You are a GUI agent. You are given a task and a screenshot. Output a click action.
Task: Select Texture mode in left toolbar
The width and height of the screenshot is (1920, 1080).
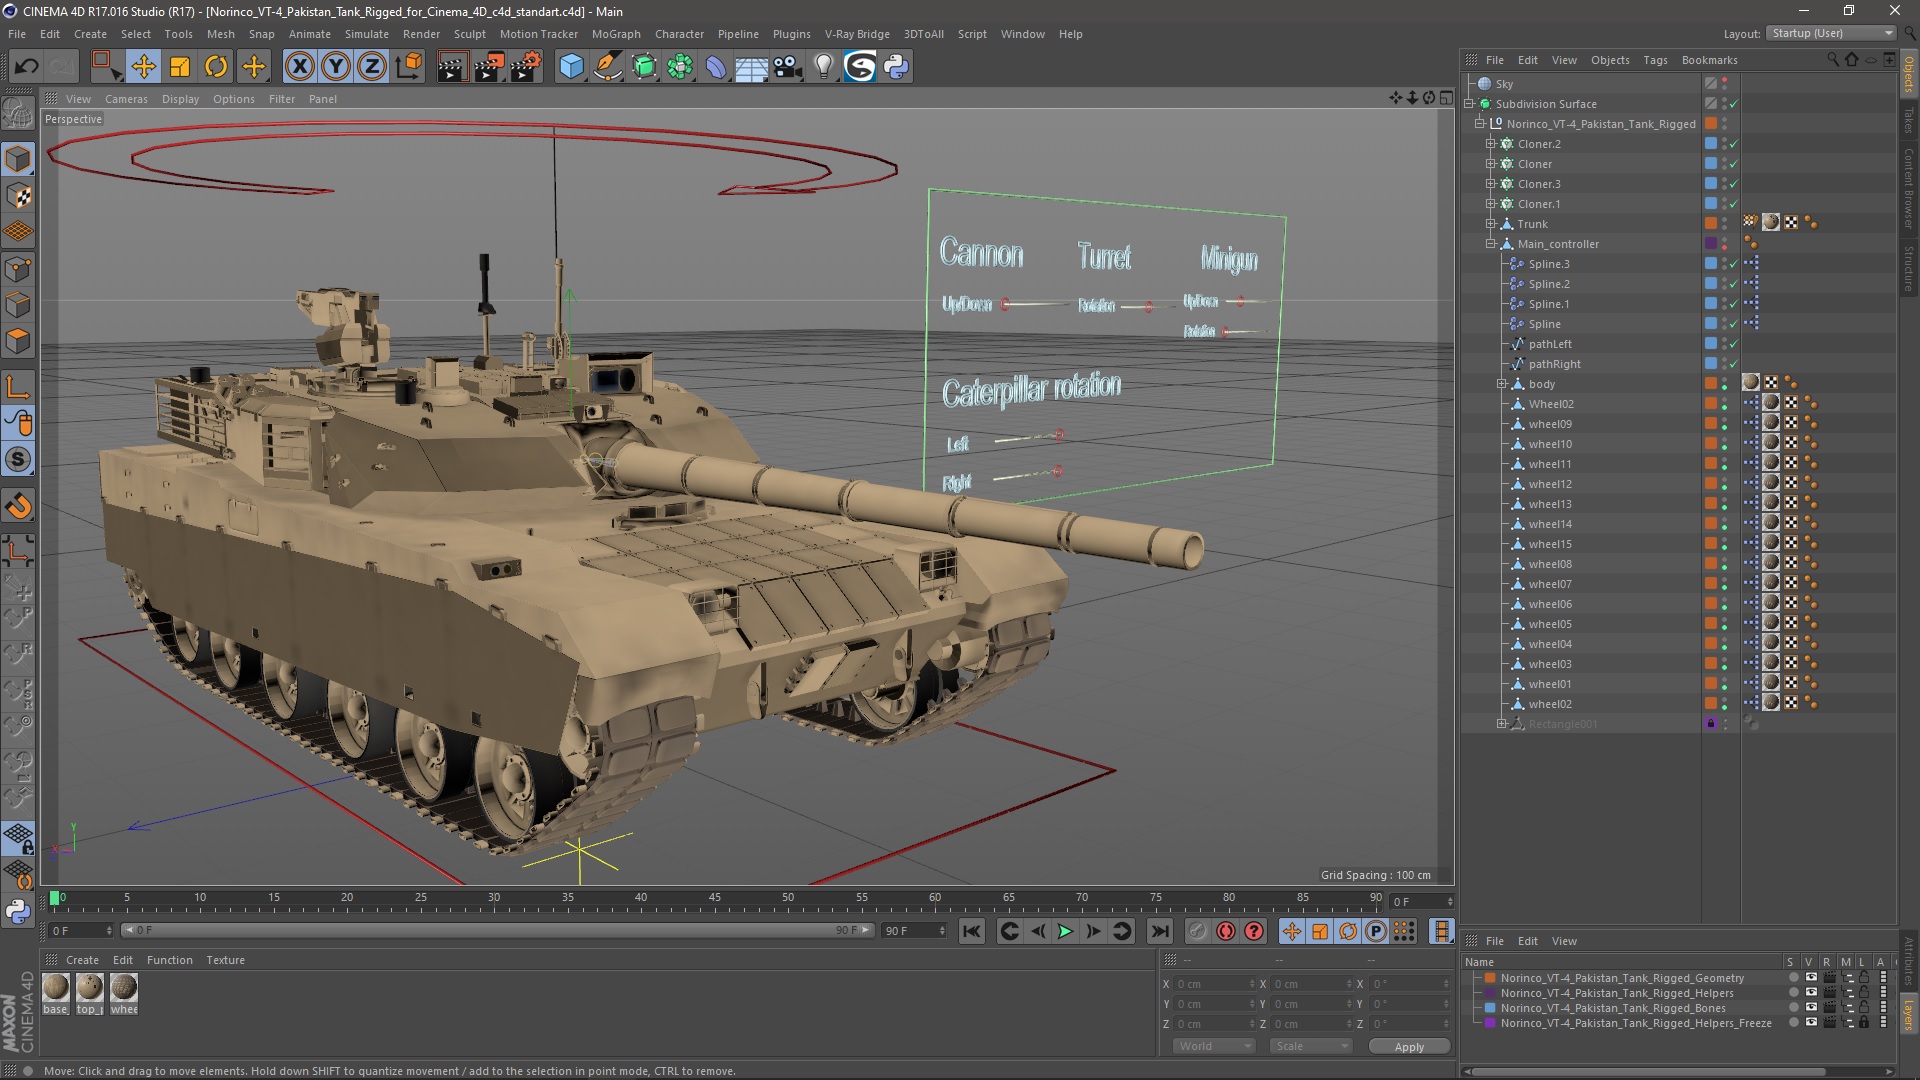pos(18,196)
